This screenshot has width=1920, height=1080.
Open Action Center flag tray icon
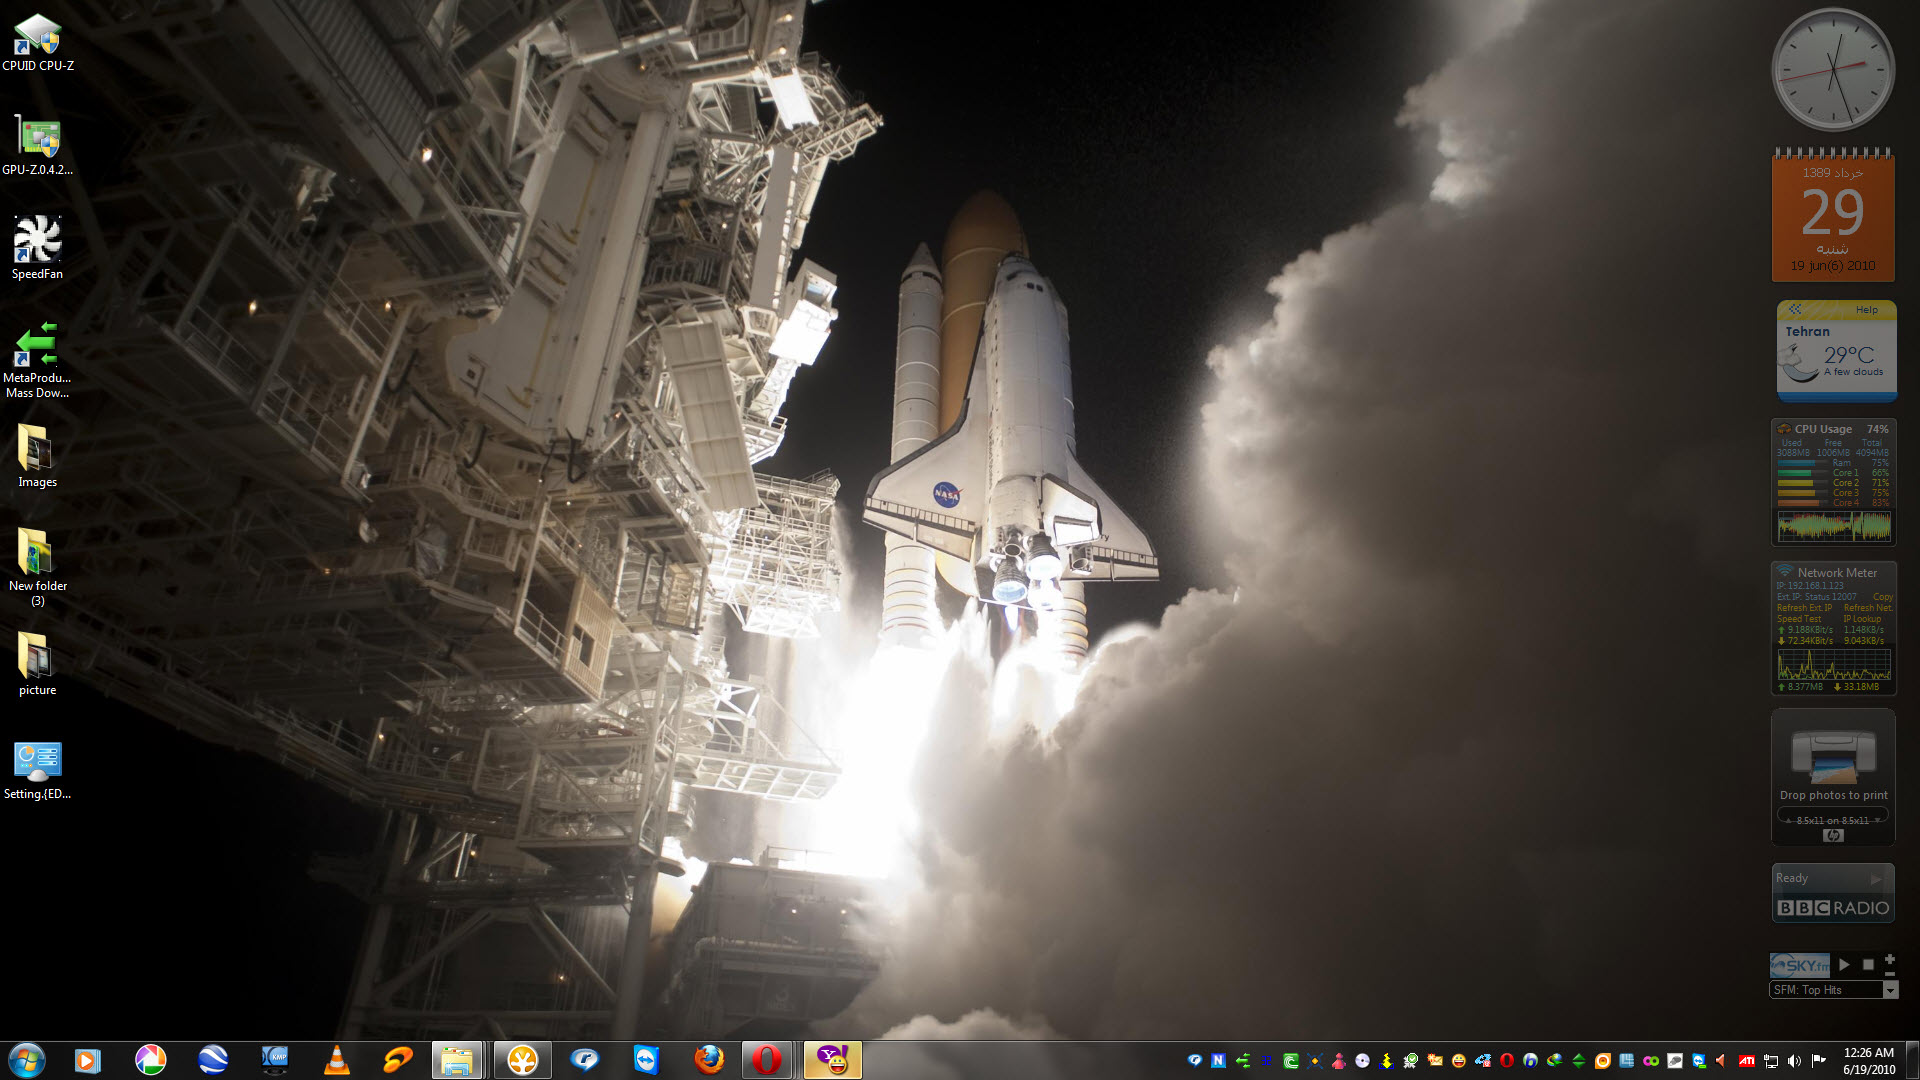1818,1061
